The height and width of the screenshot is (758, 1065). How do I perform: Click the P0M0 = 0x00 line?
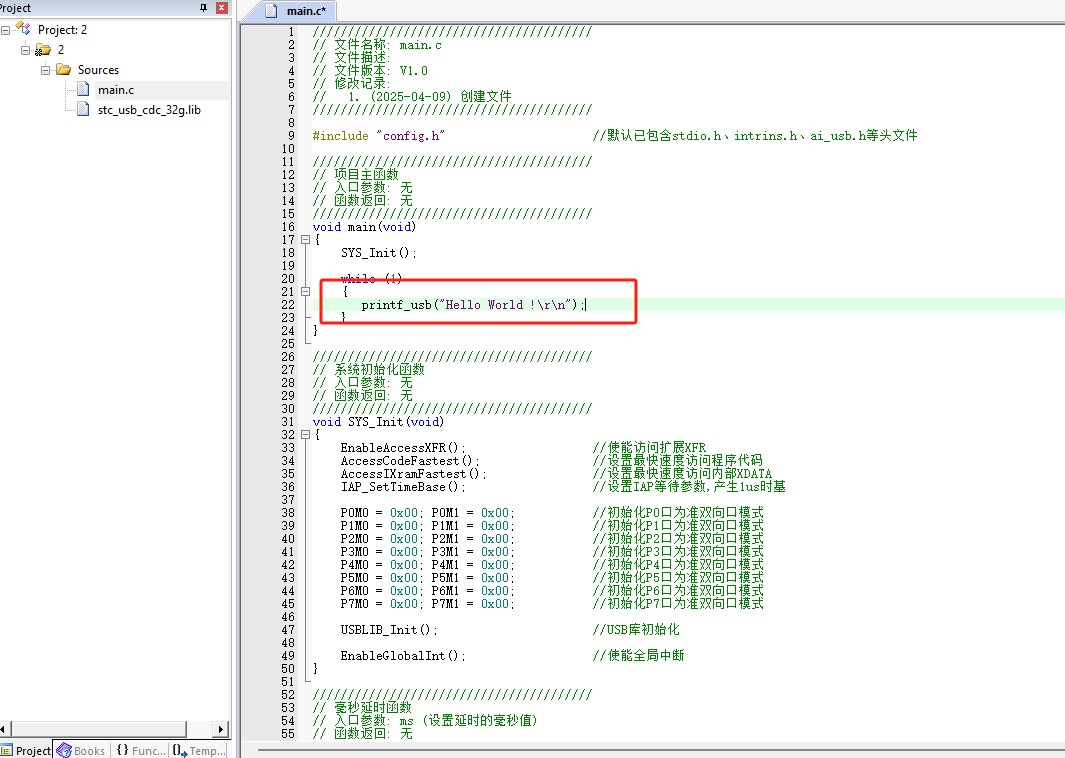[427, 513]
